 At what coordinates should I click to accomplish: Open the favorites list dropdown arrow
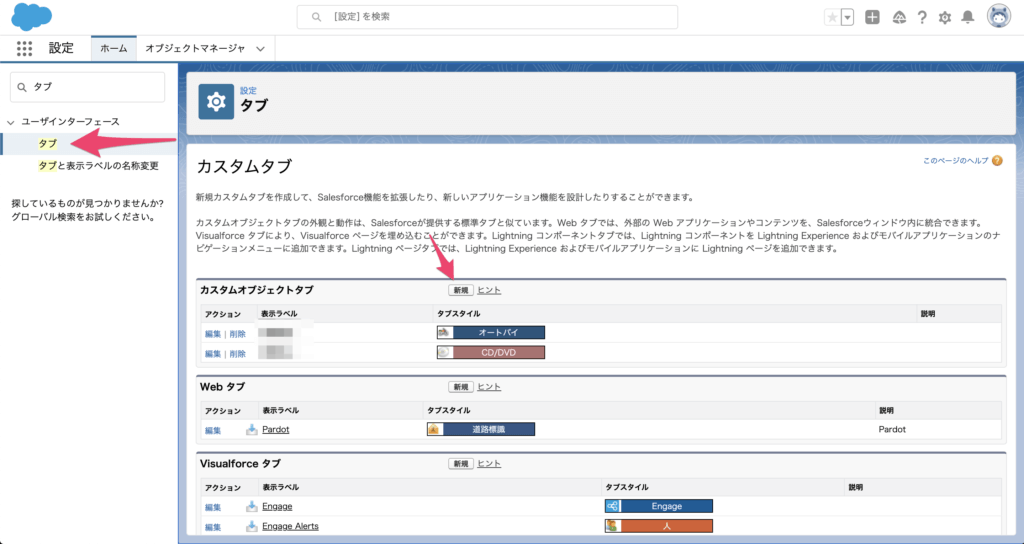(x=848, y=18)
